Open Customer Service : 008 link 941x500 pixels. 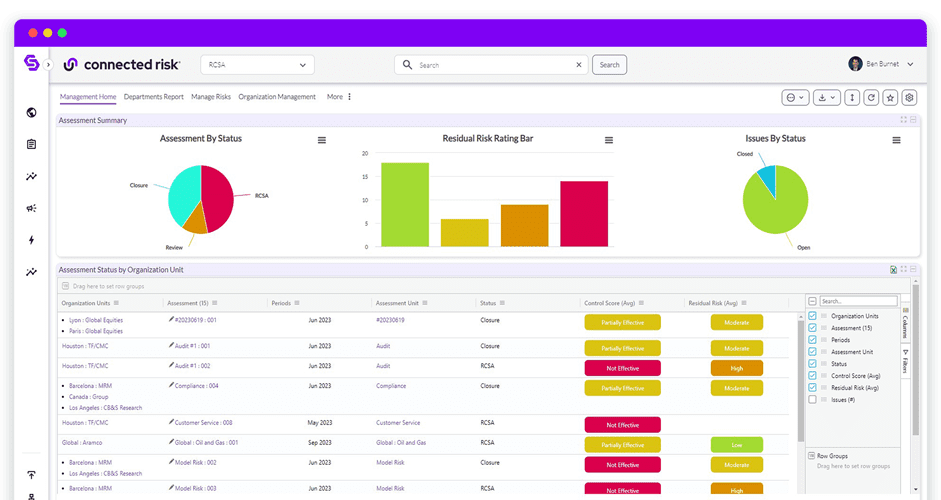(x=203, y=423)
